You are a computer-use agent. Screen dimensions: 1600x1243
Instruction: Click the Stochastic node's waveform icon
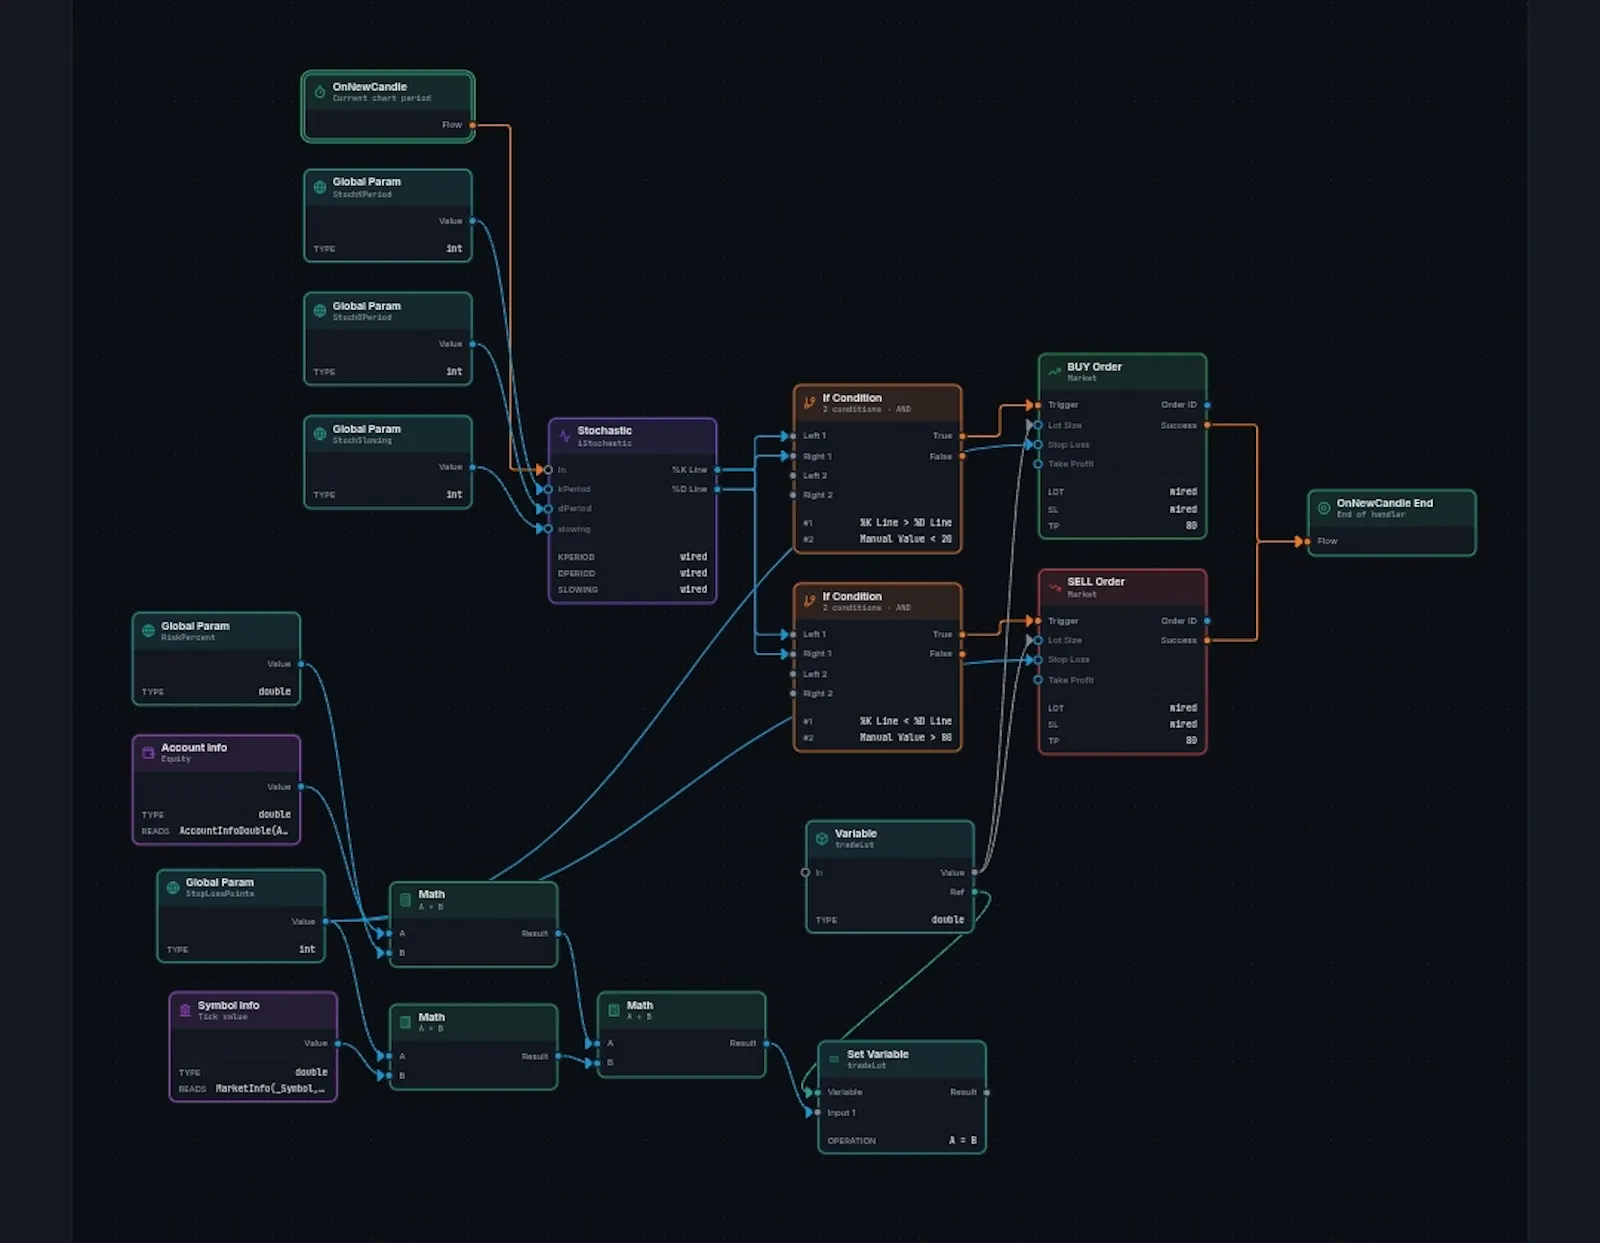565,436
